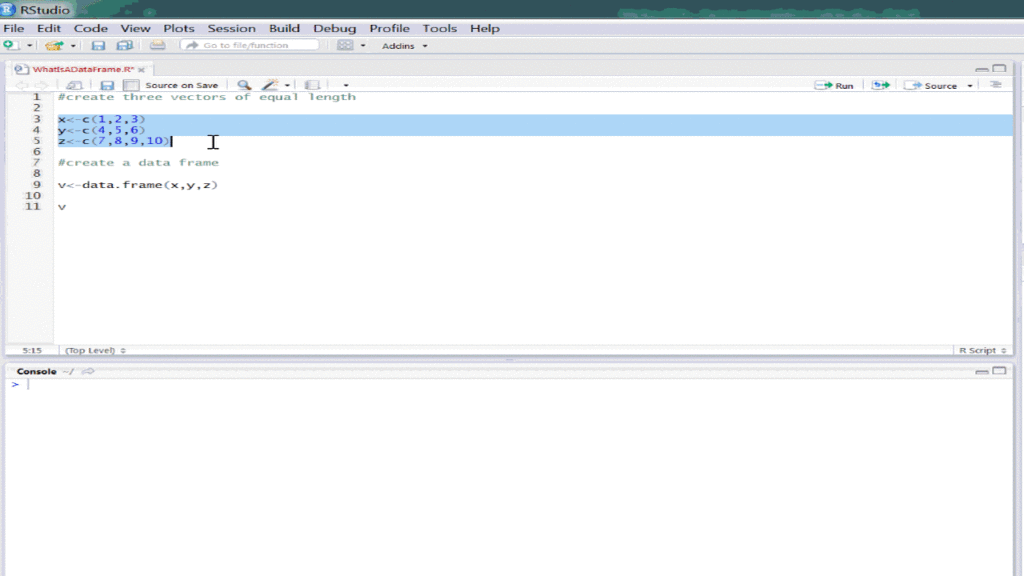Click code line x<-c(1,2,3)
Screen dimensions: 1024x576
pyautogui.click(x=101, y=119)
